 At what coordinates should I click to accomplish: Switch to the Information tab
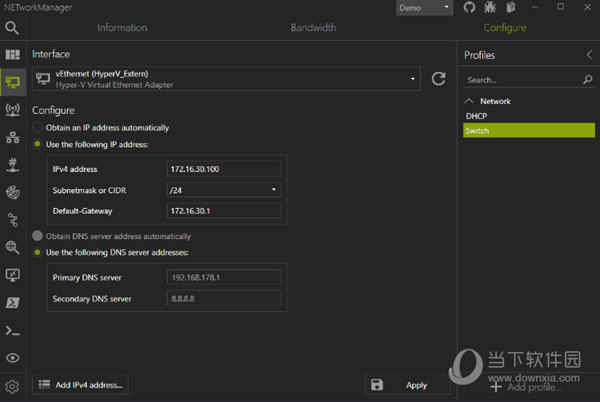(x=121, y=28)
